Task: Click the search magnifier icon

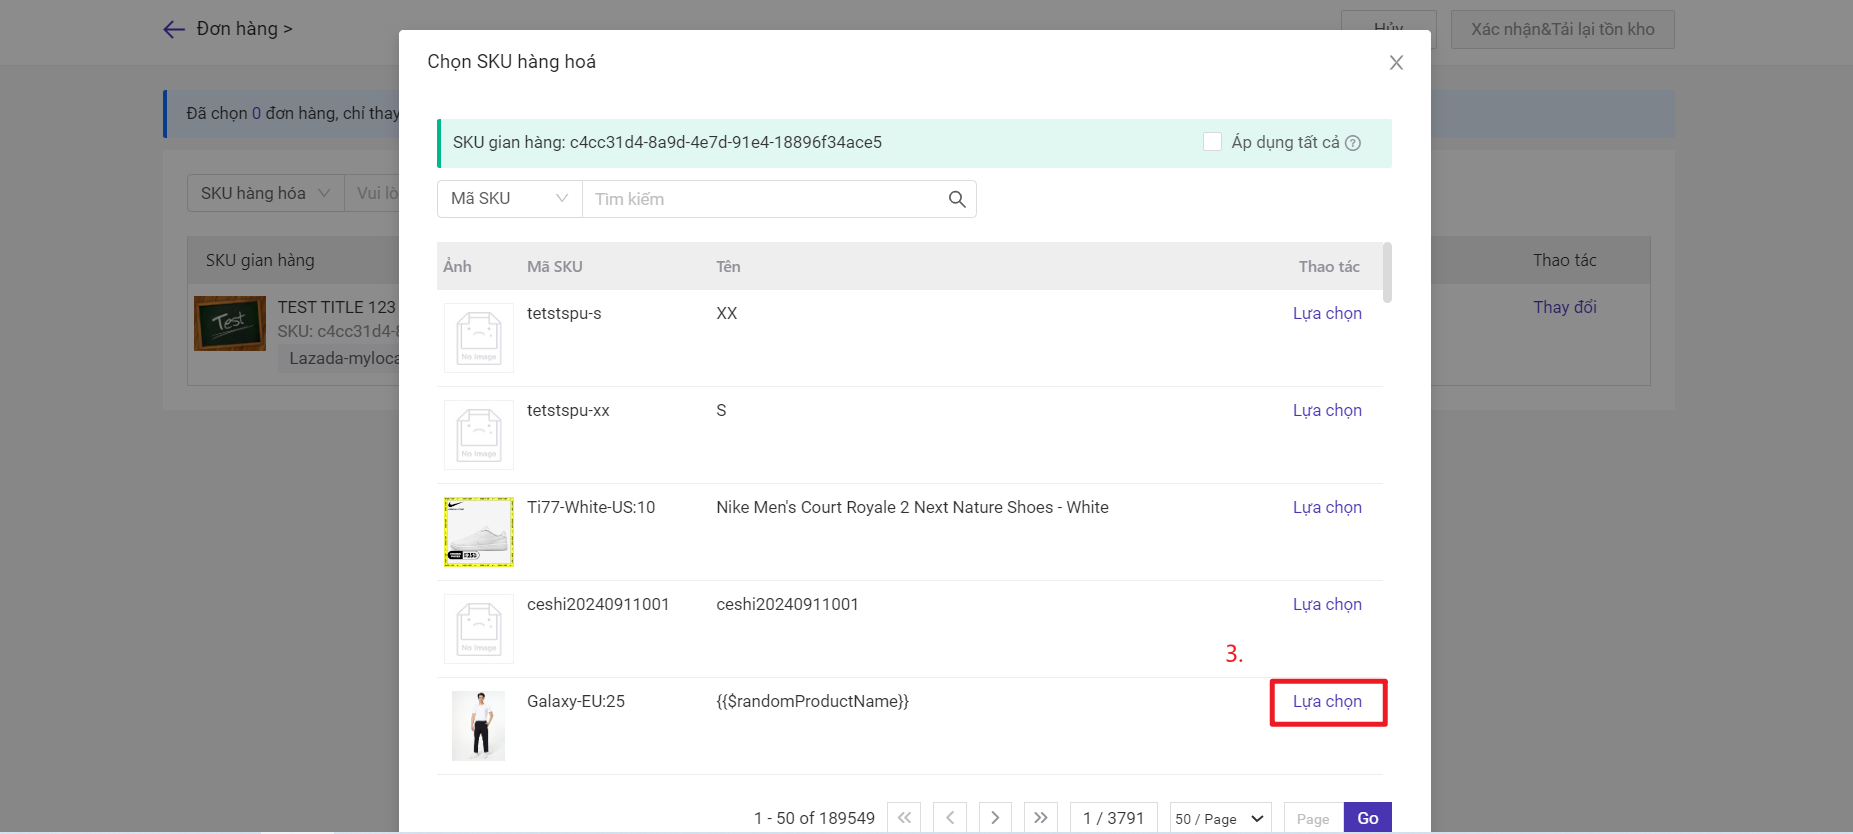Action: [x=956, y=199]
